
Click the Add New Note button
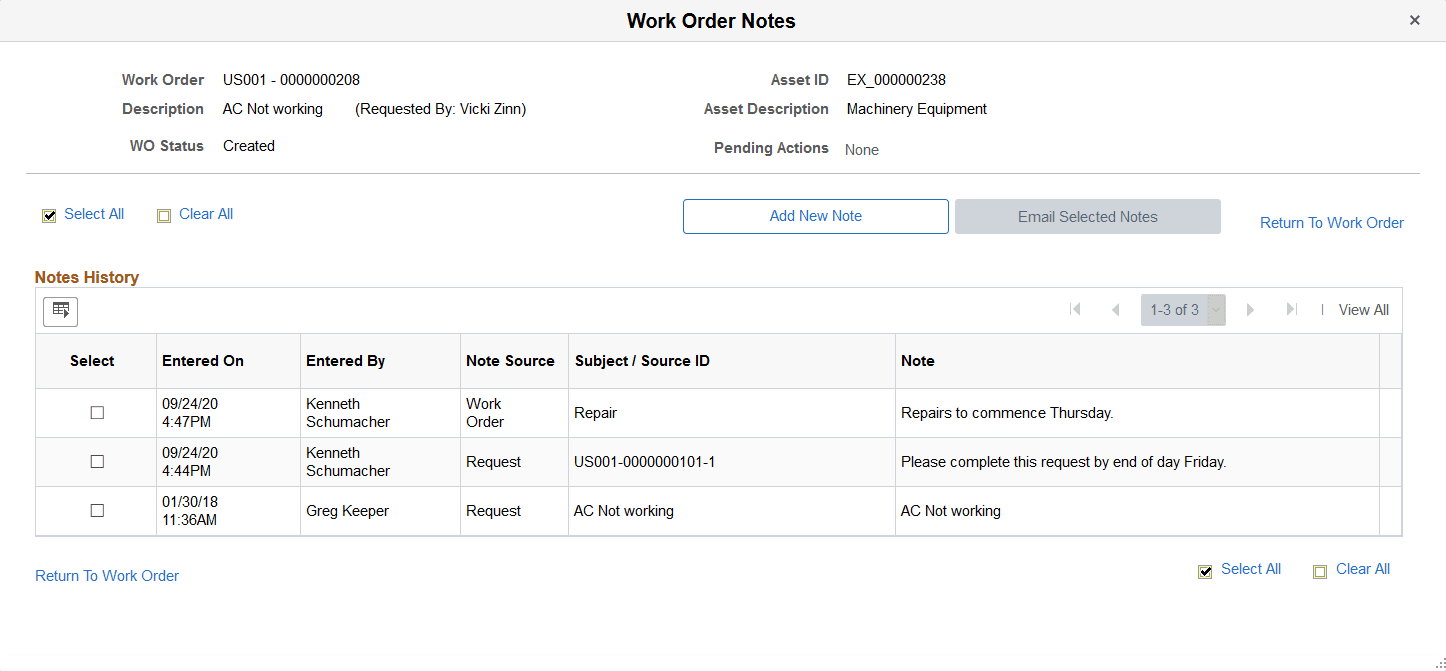815,216
